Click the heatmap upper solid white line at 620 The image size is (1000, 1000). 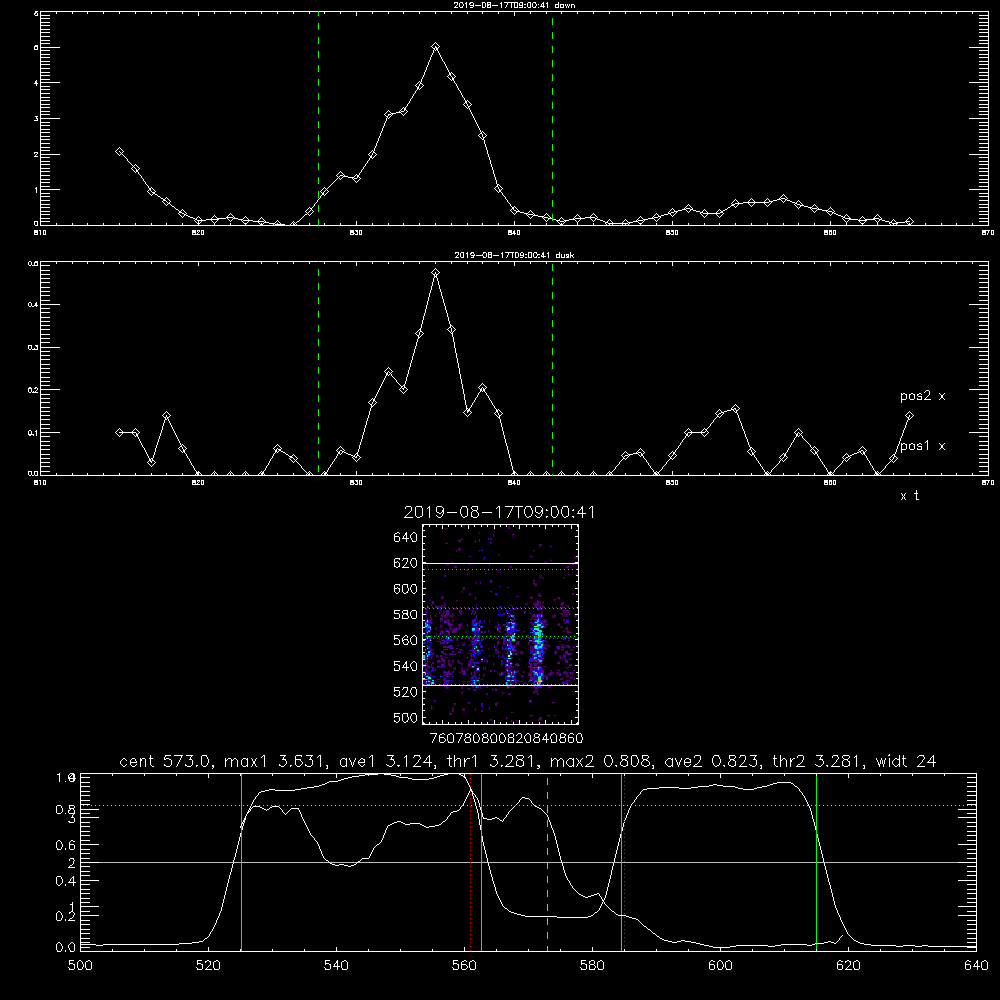500,563
